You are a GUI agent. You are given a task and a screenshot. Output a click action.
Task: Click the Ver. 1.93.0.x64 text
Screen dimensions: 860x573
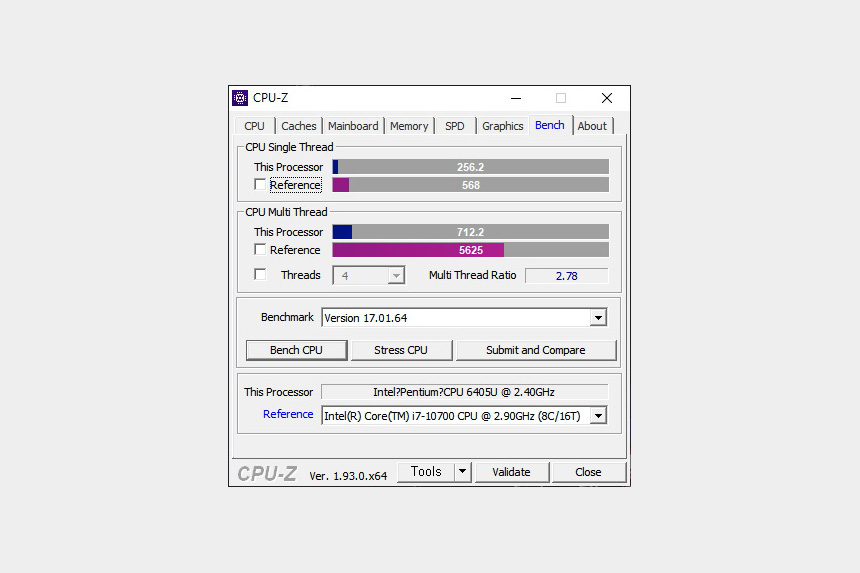click(348, 475)
